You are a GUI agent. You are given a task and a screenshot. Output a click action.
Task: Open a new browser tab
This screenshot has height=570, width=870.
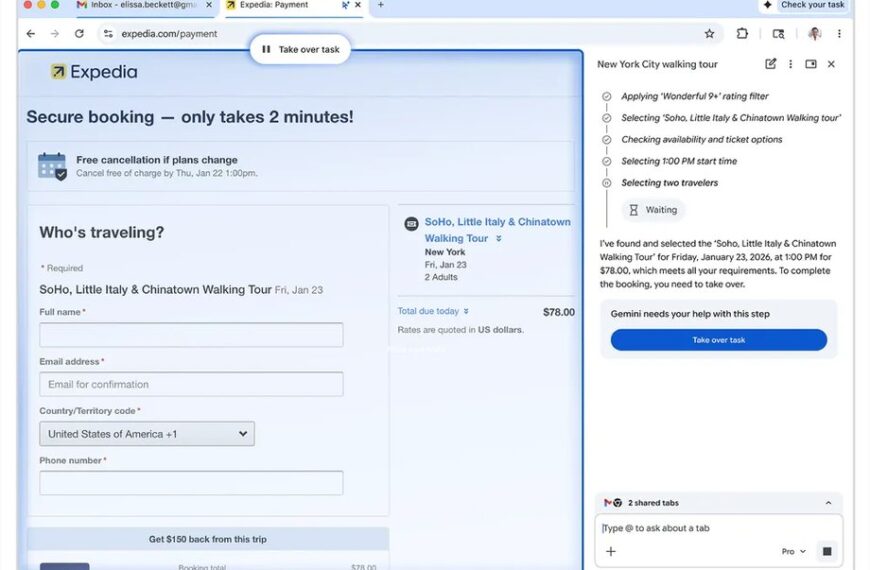[381, 5]
